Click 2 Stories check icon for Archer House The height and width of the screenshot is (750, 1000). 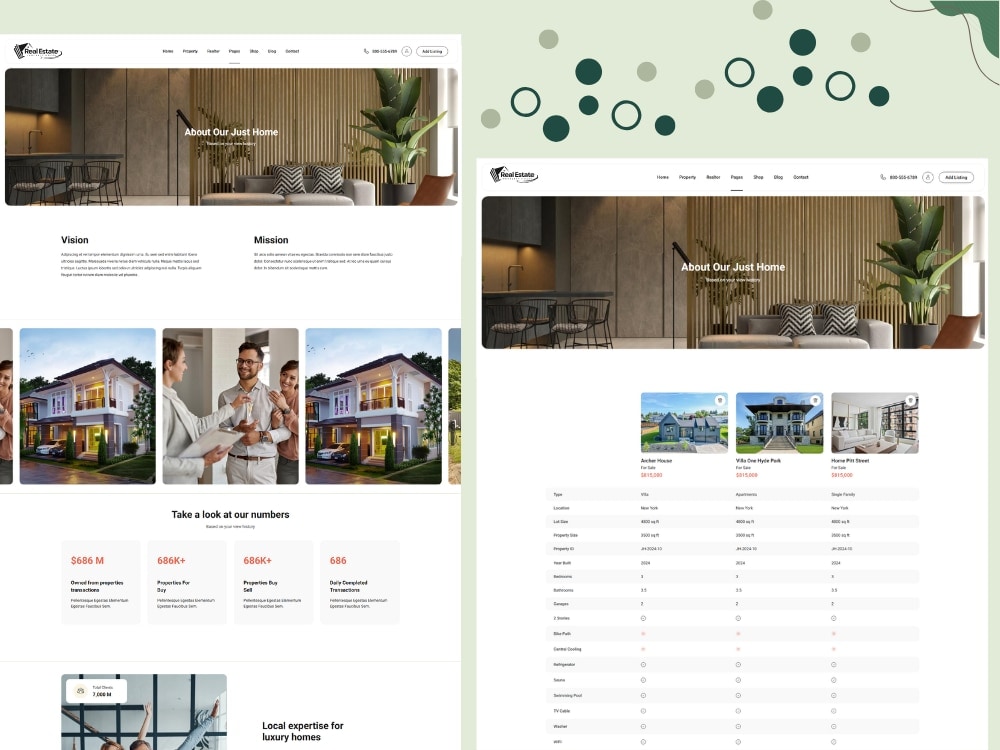(x=643, y=618)
